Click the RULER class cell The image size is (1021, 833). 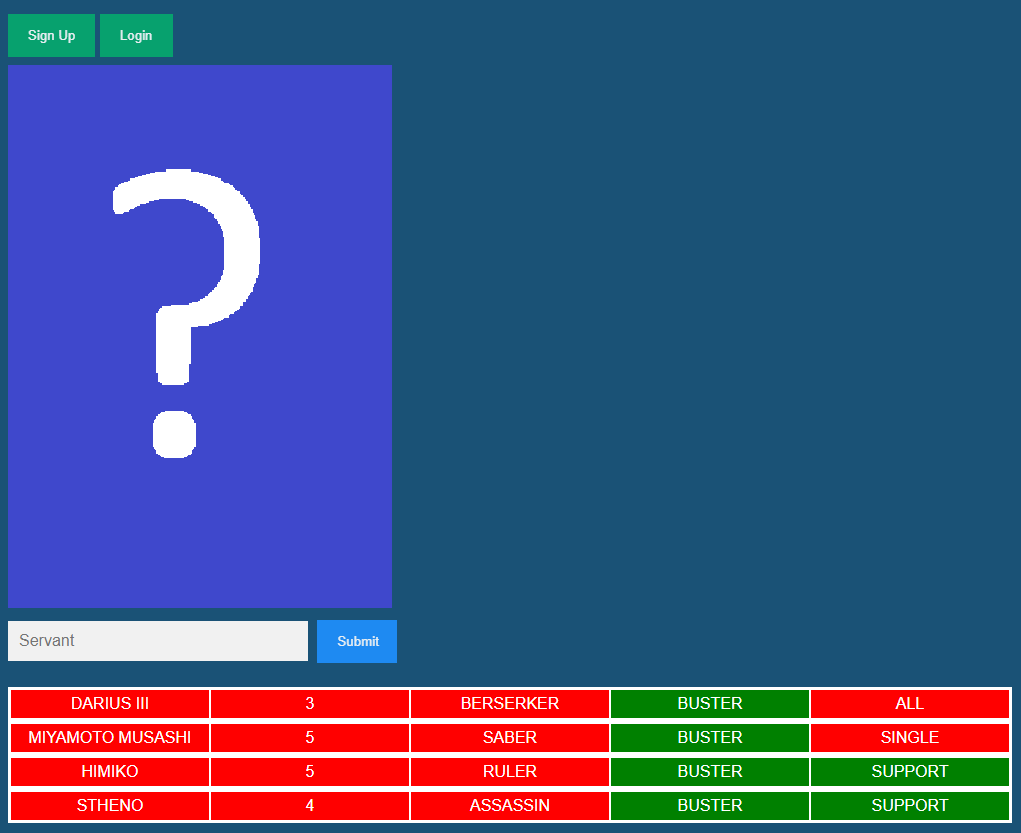coord(510,771)
